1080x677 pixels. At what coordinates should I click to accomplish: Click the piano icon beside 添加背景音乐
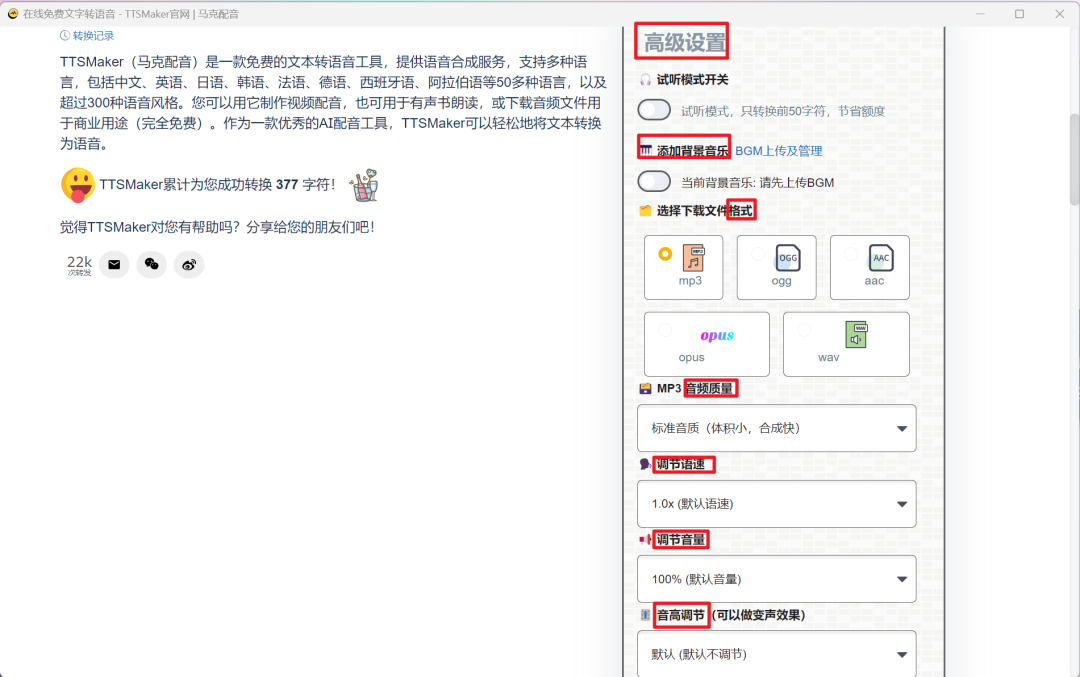click(645, 149)
